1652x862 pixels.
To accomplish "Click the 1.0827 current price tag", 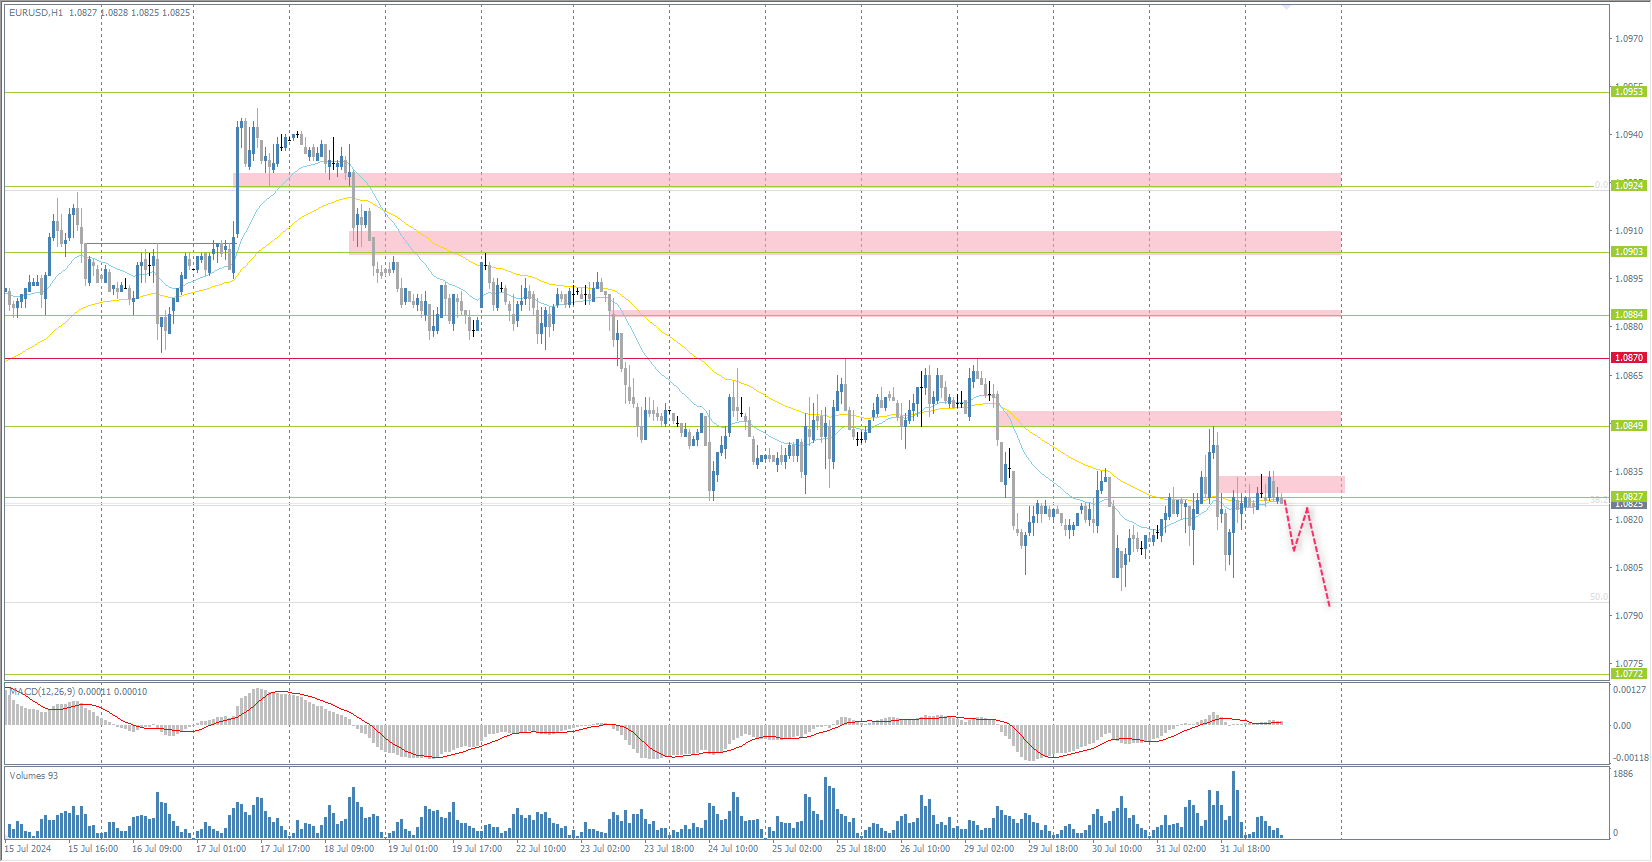I will (1628, 497).
